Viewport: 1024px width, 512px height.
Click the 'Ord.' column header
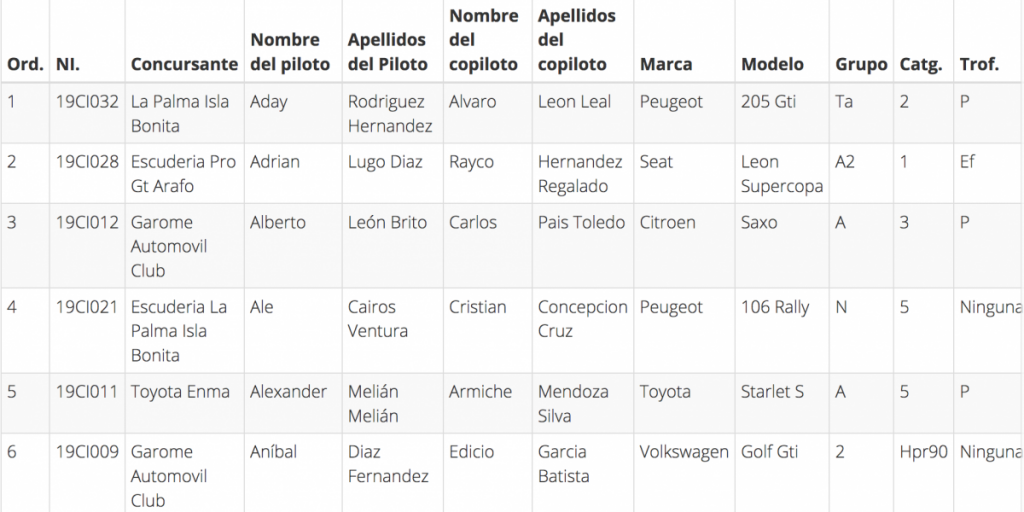pyautogui.click(x=25, y=64)
